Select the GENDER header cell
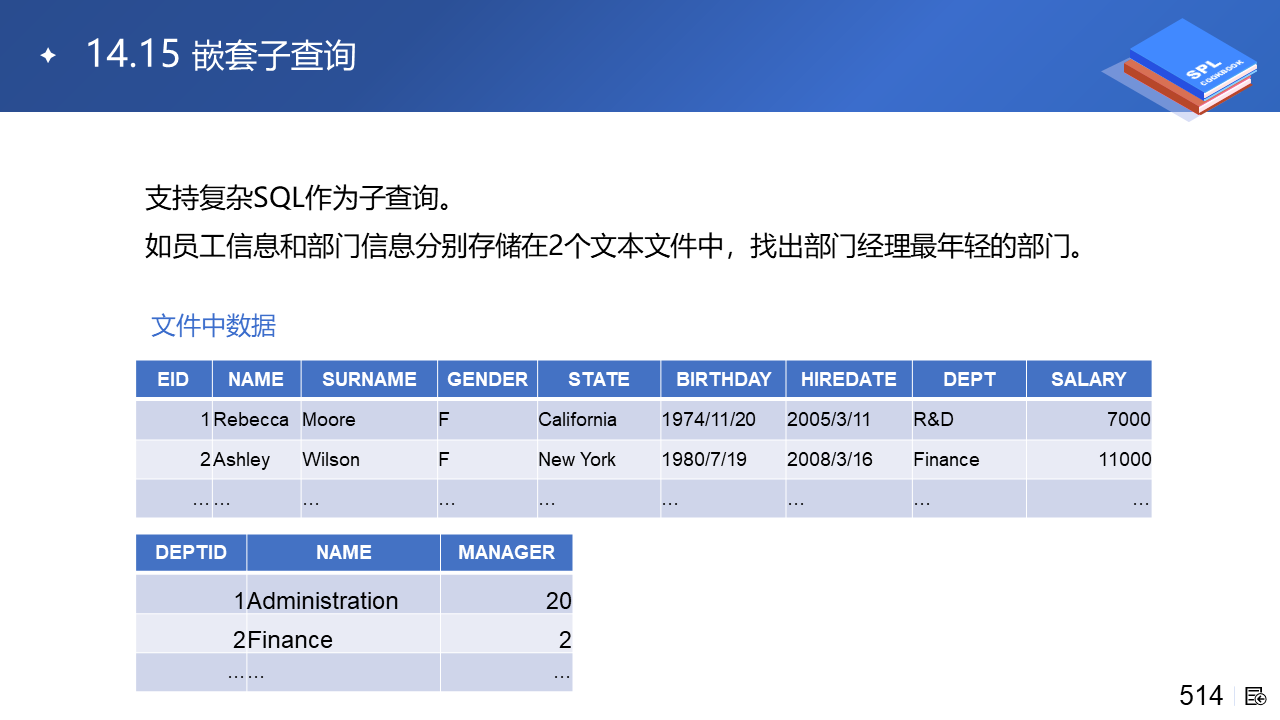 pos(487,379)
